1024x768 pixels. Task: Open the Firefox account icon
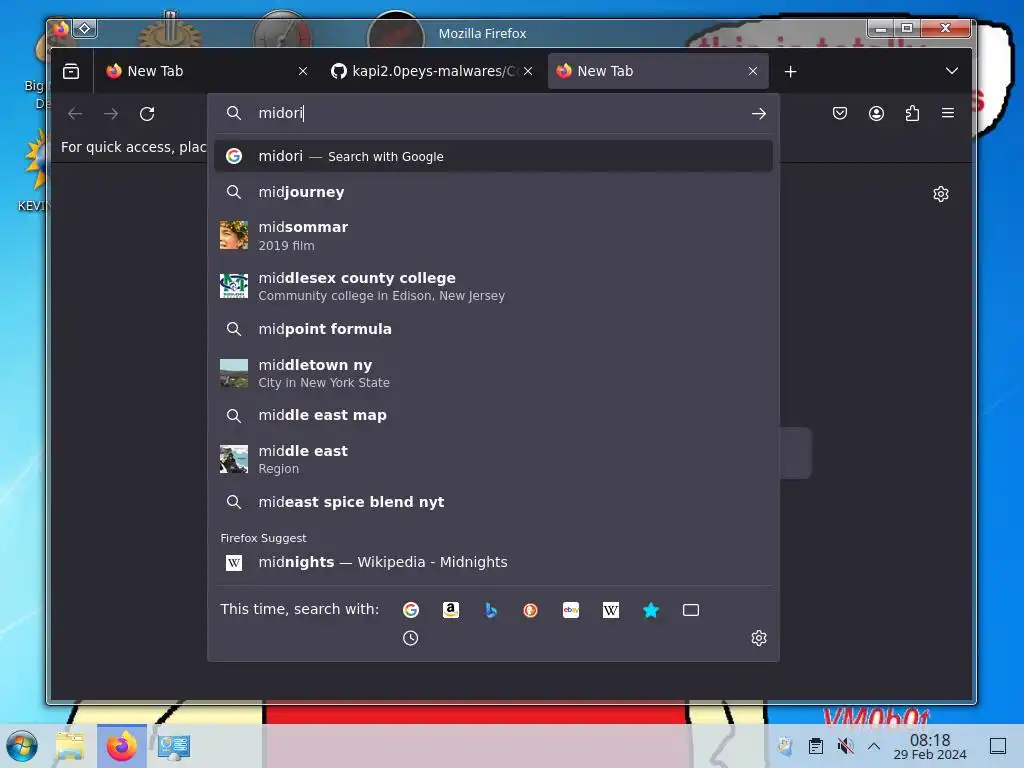876,114
